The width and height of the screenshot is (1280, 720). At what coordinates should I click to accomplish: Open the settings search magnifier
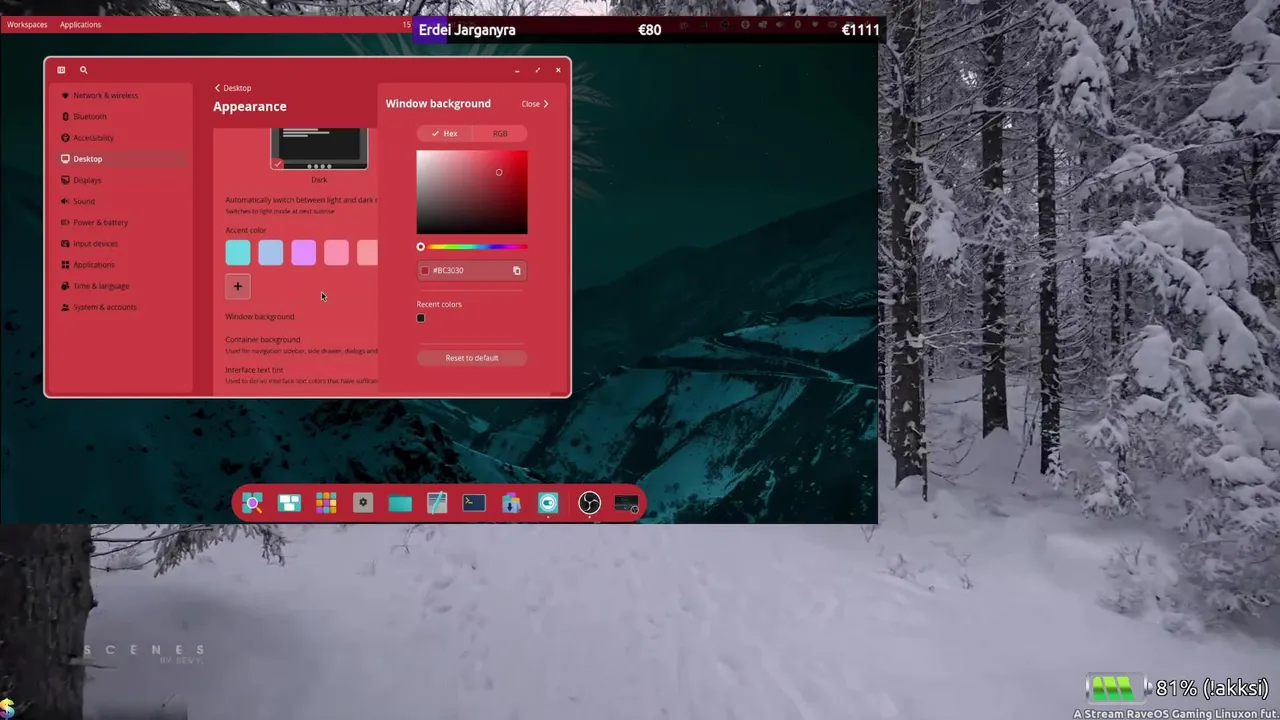click(x=83, y=70)
